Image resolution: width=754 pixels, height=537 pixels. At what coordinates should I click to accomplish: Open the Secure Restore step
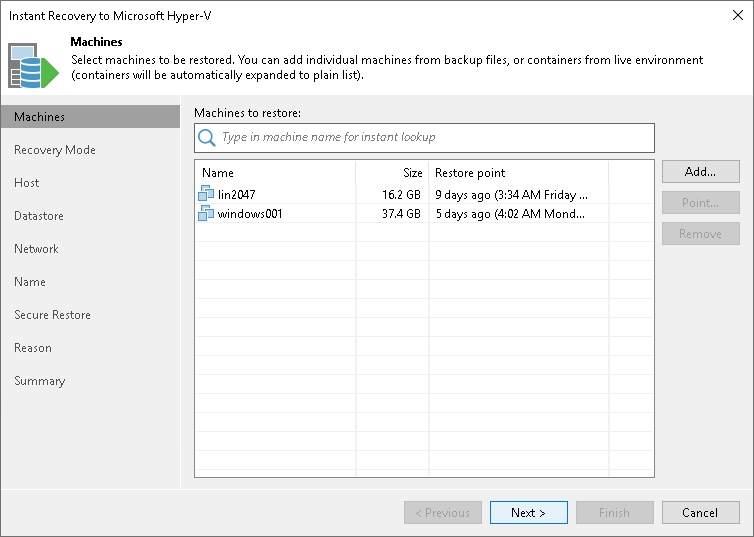pos(52,315)
